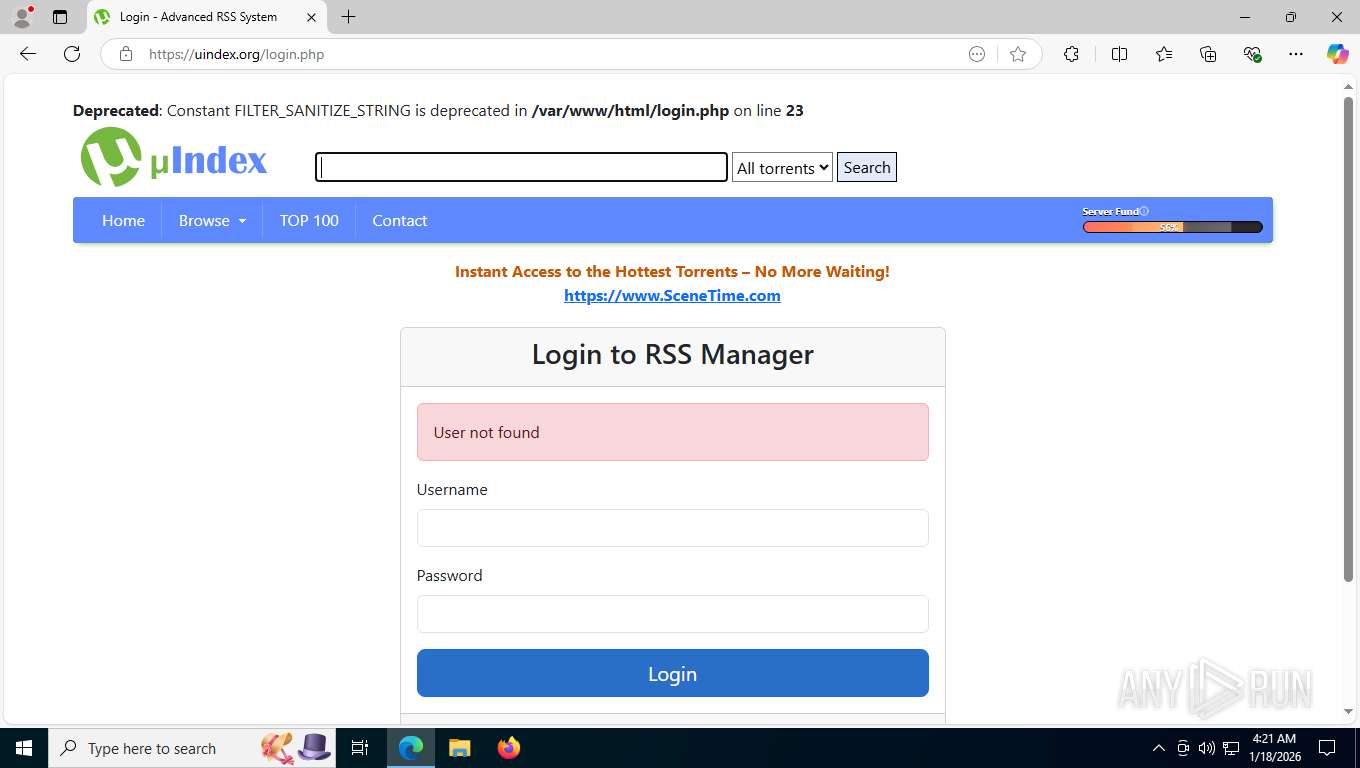
Task: View site information lock icon
Action: 126,54
